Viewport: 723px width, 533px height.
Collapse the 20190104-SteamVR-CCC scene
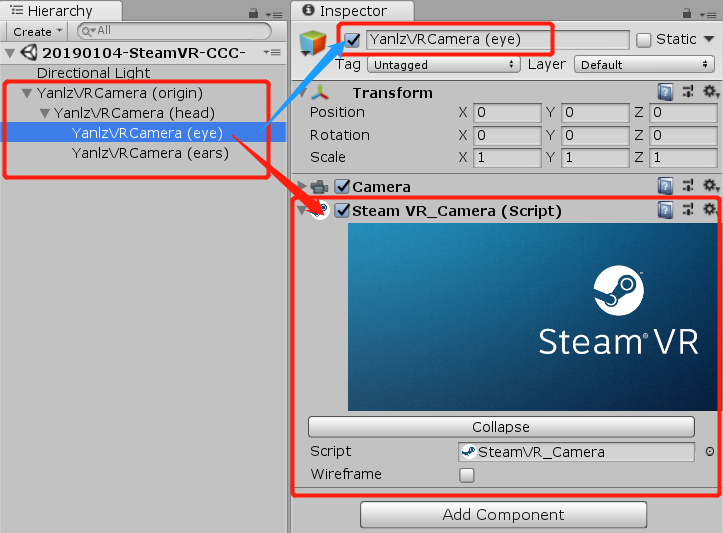[10, 53]
